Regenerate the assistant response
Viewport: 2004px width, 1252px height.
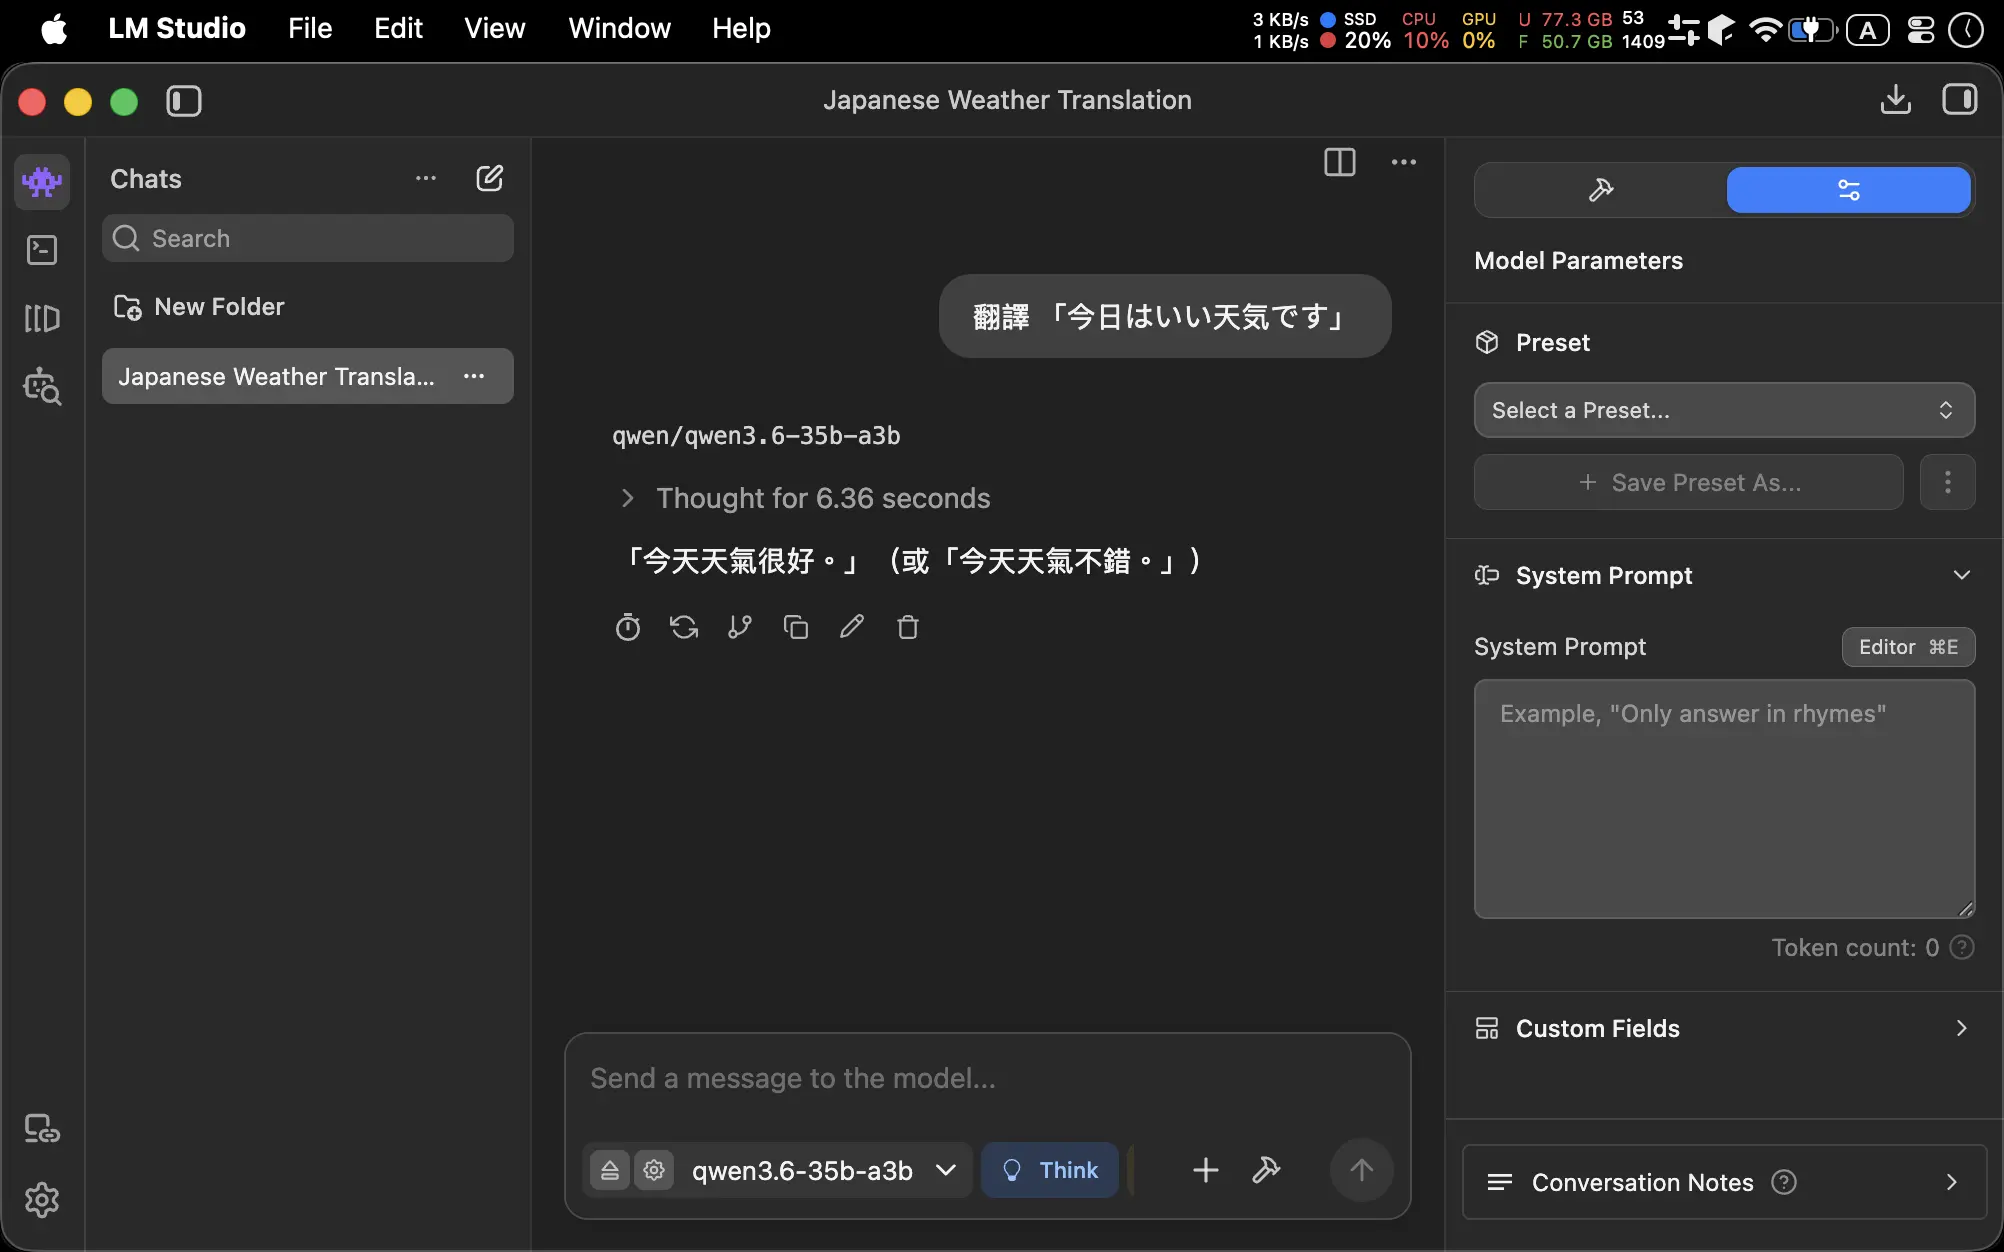[x=684, y=627]
